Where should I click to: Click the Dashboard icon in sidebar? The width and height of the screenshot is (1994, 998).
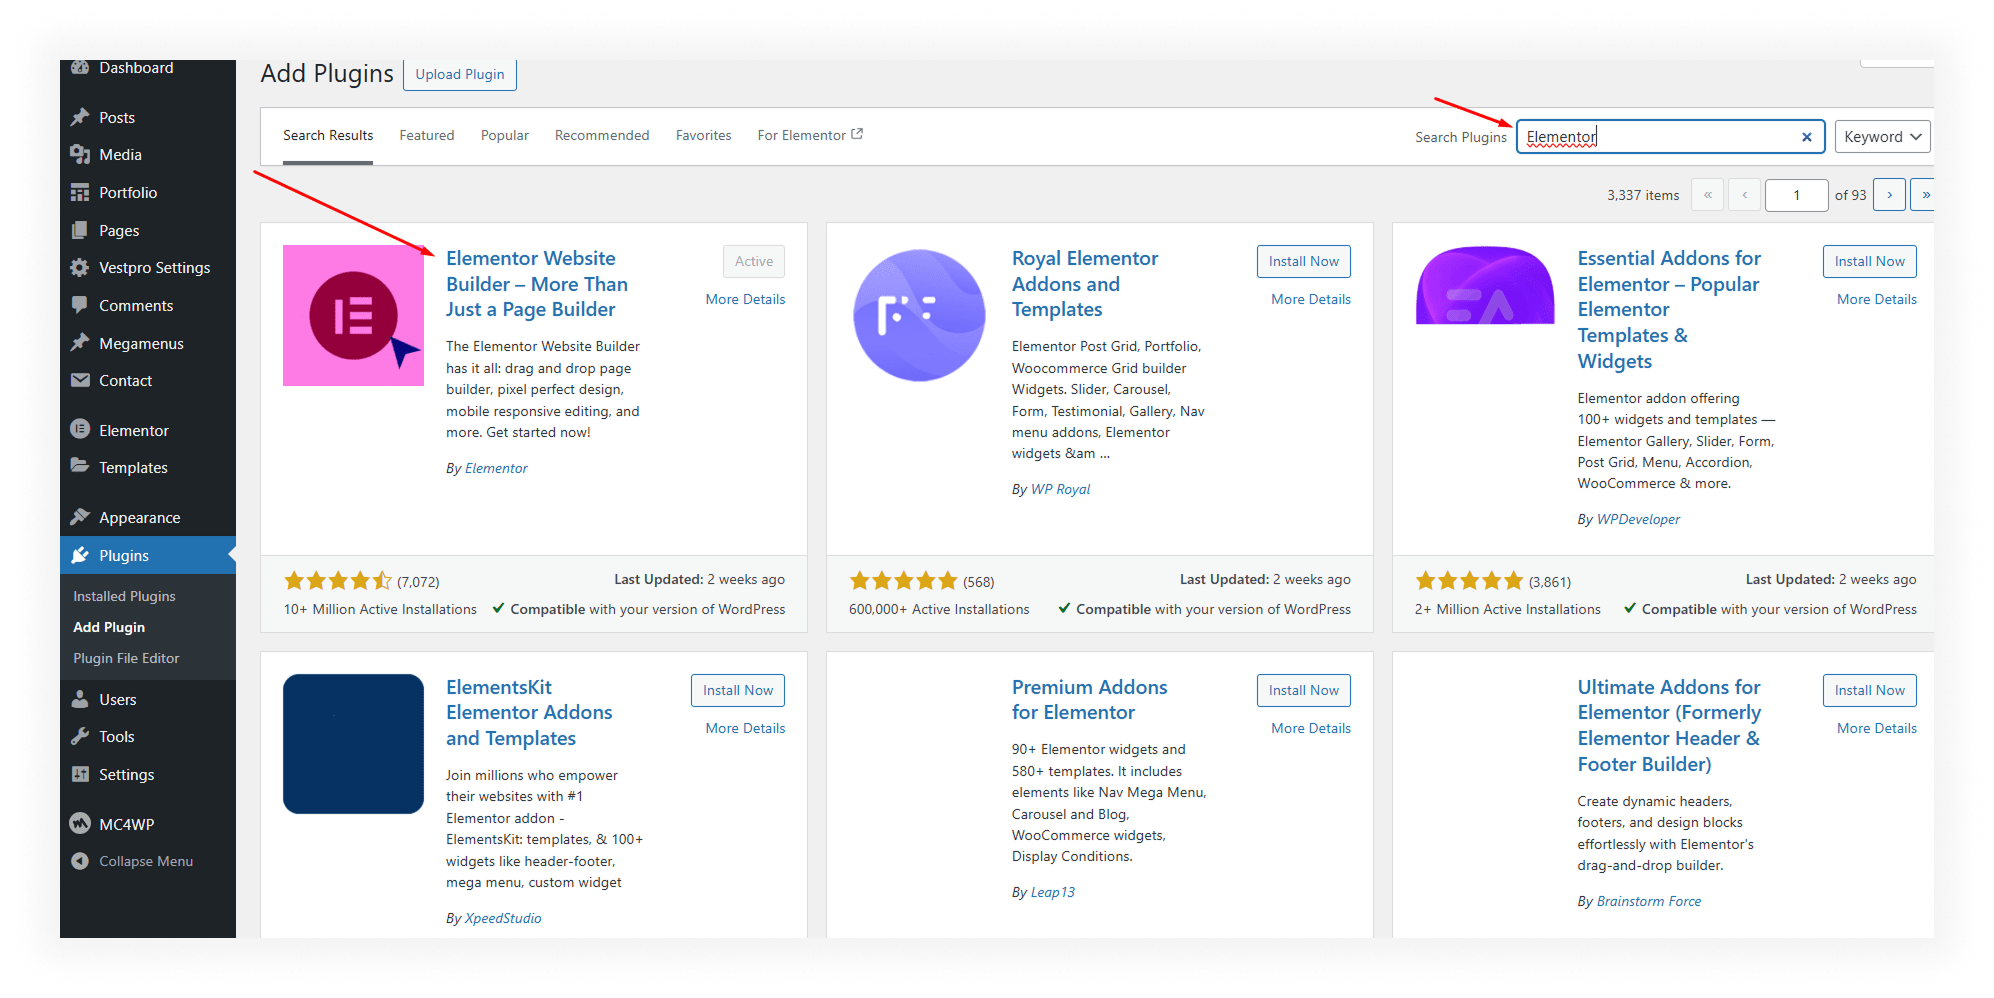click(80, 67)
